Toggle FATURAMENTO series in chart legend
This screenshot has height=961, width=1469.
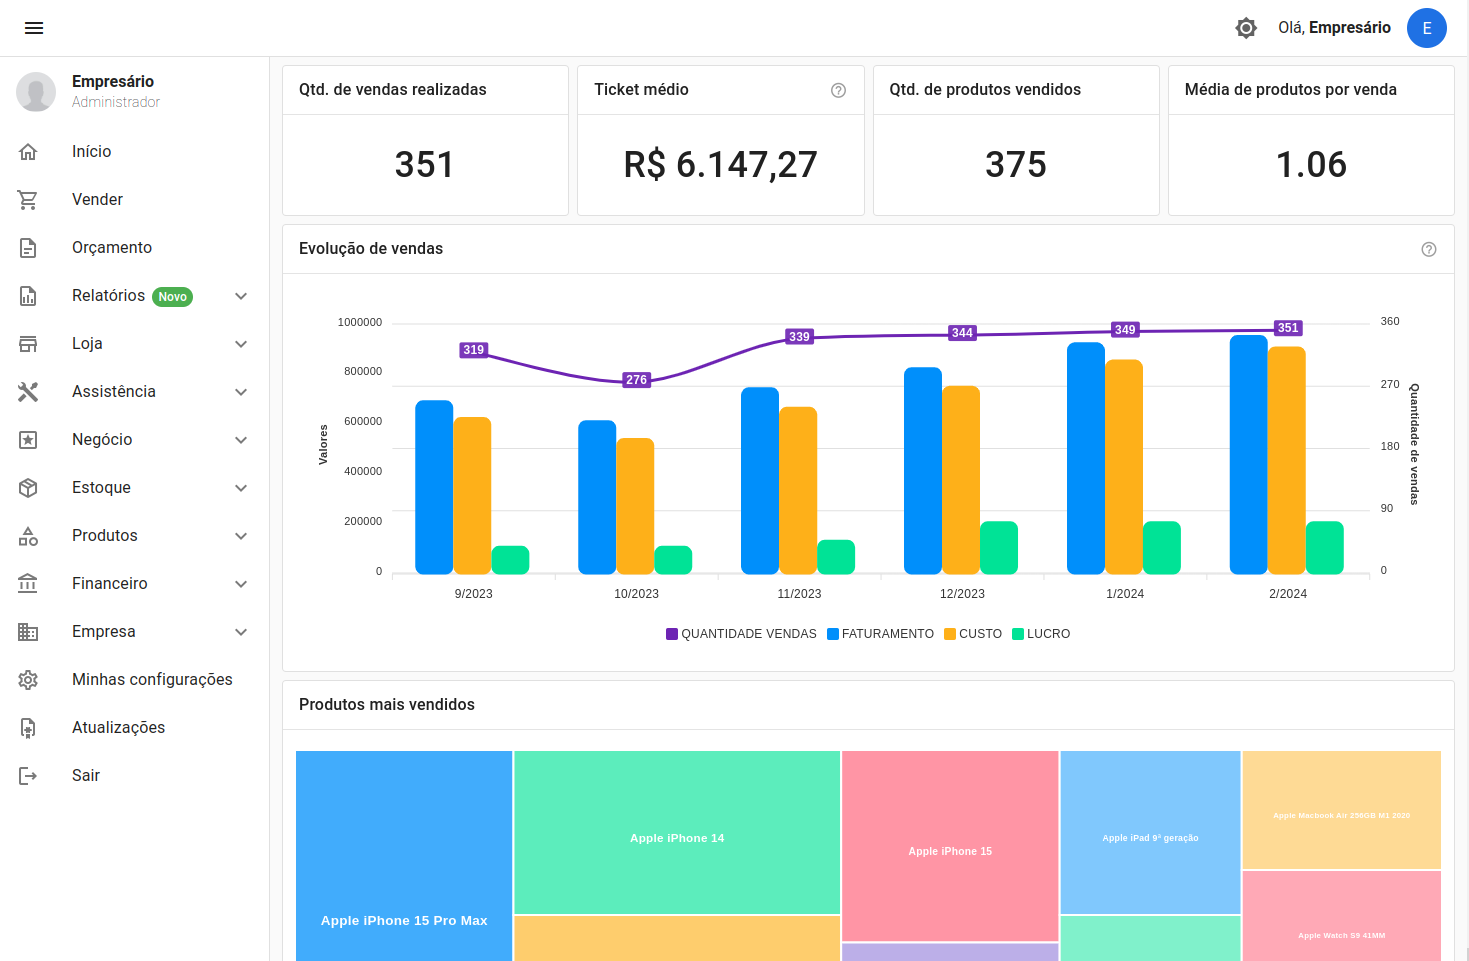[x=880, y=634]
